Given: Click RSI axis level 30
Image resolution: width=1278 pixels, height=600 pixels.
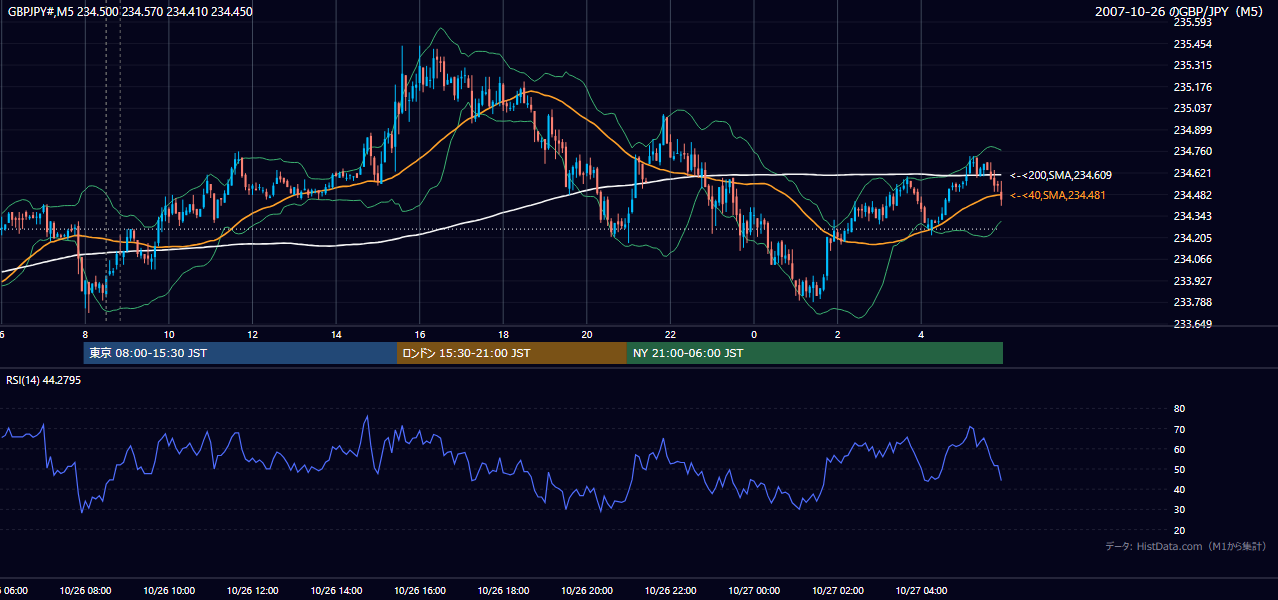Looking at the screenshot, I should pyautogui.click(x=1179, y=510).
